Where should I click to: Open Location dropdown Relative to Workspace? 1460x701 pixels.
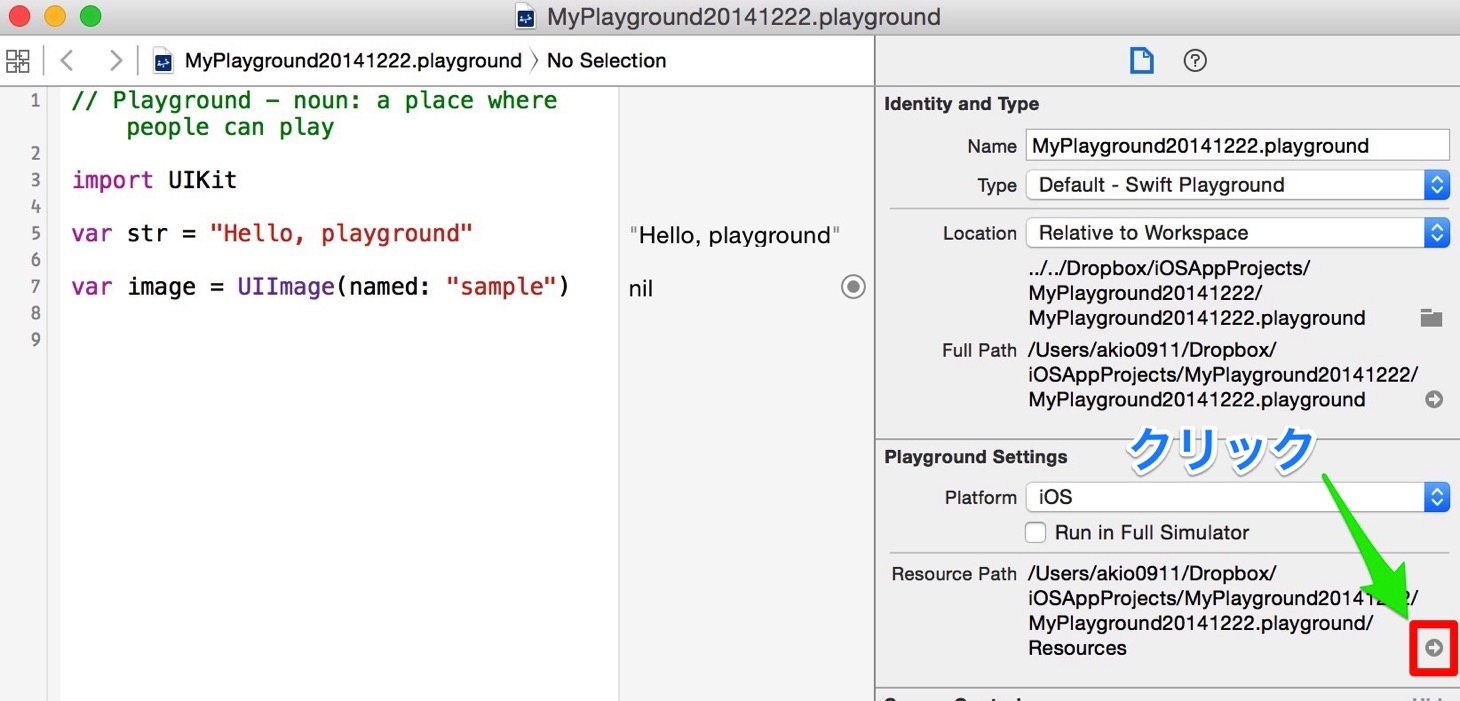tap(1237, 233)
